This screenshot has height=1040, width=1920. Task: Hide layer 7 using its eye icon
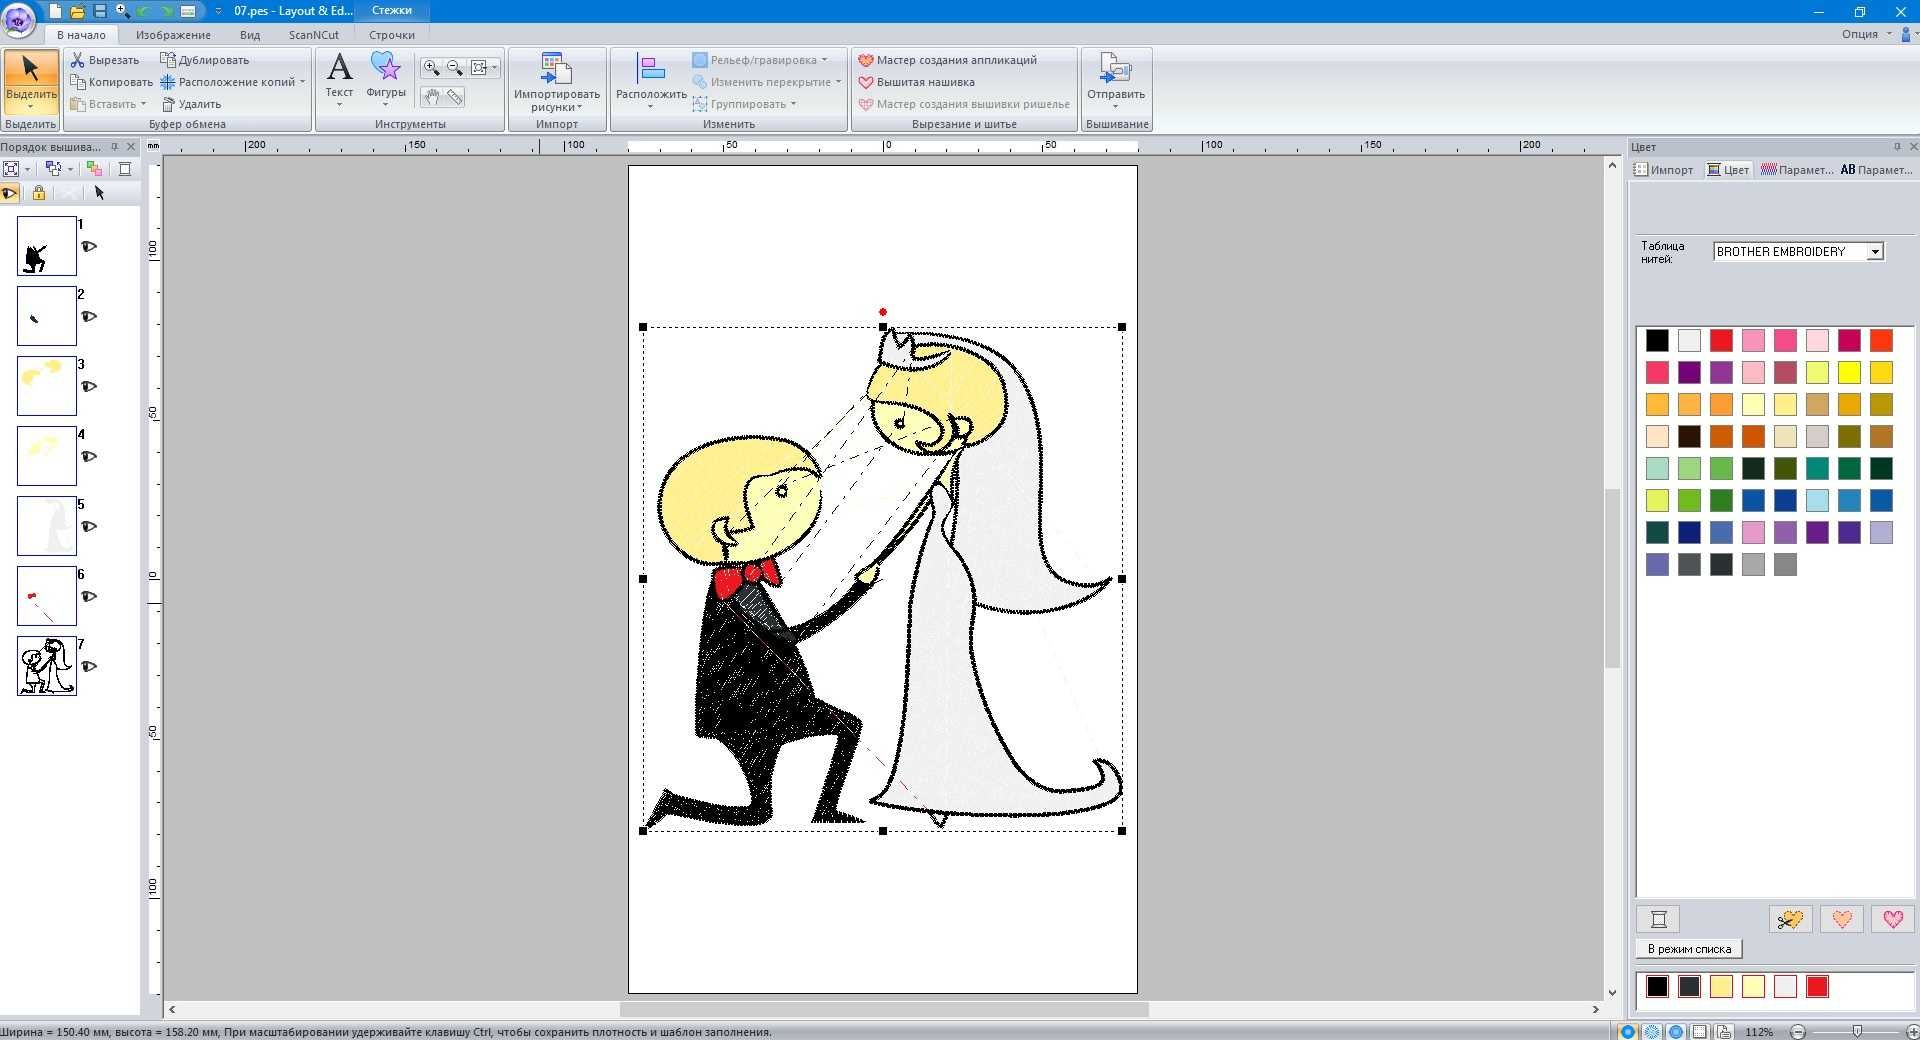(89, 666)
